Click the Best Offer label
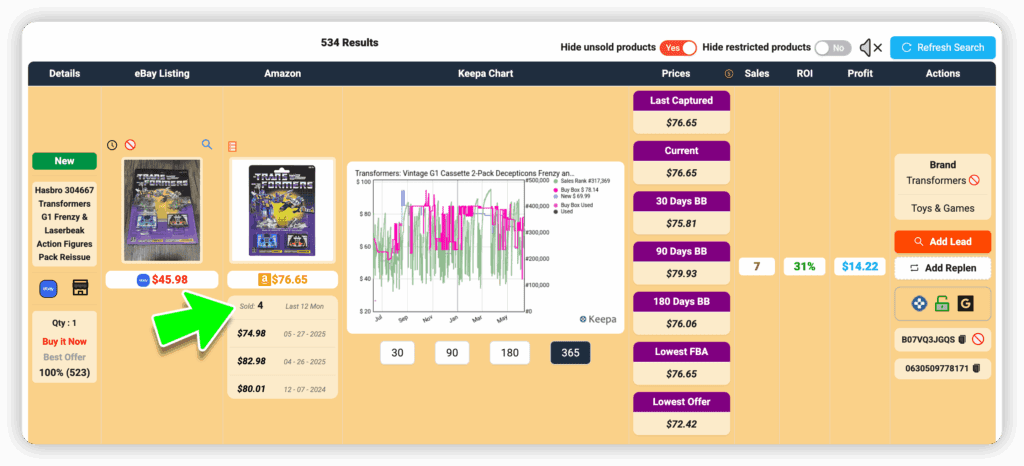 [65, 357]
